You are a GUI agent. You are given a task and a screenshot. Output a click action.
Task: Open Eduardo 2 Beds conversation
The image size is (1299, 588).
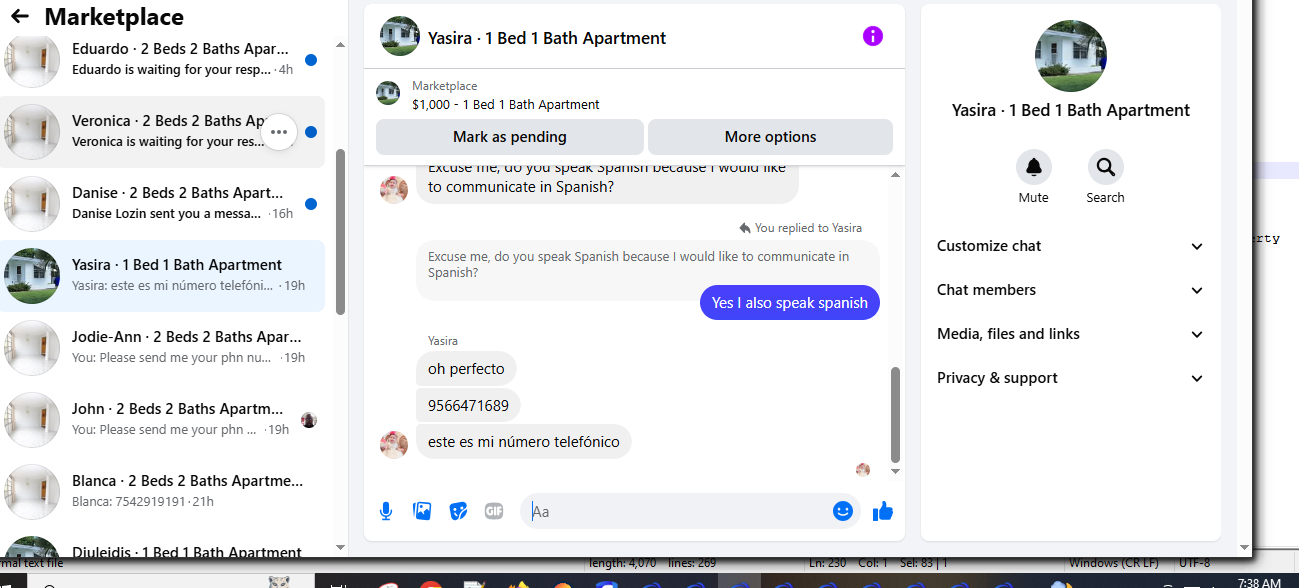[162, 59]
